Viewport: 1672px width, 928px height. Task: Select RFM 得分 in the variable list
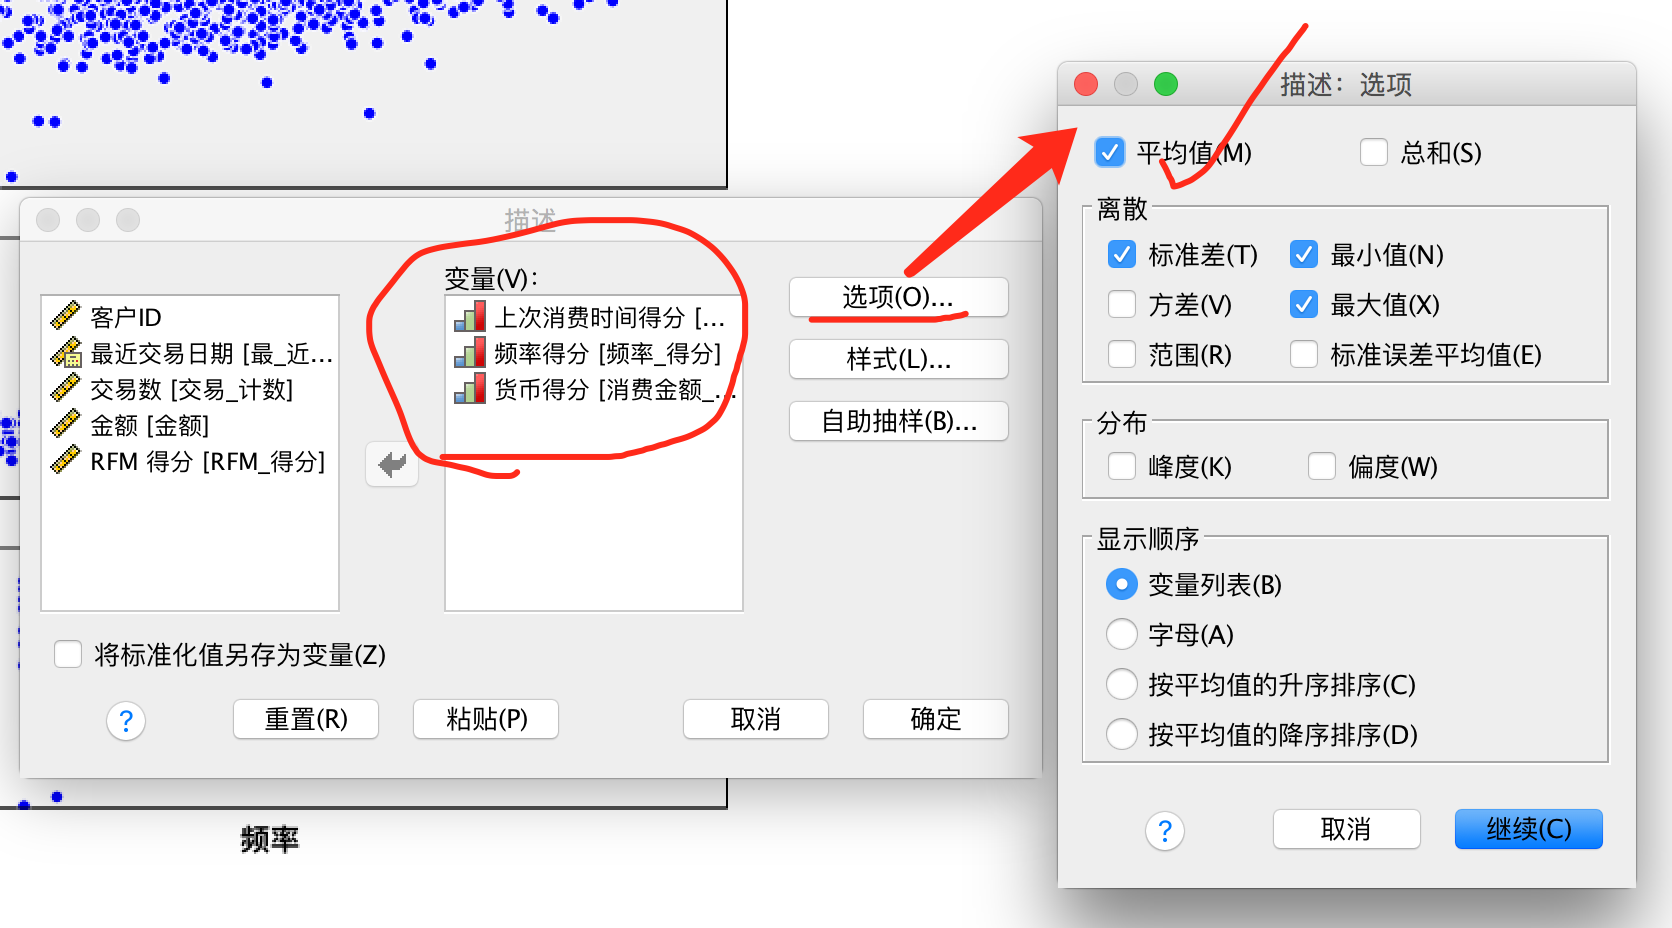190,461
